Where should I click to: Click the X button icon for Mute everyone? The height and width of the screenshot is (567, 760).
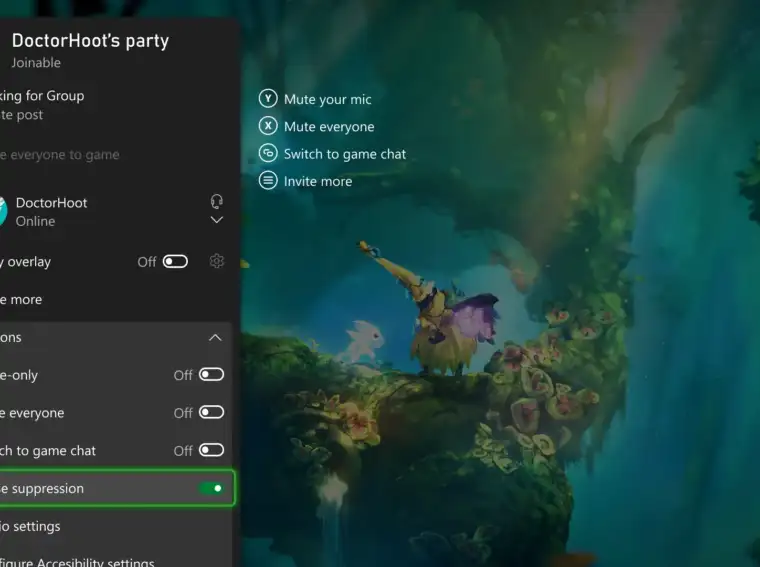[268, 126]
